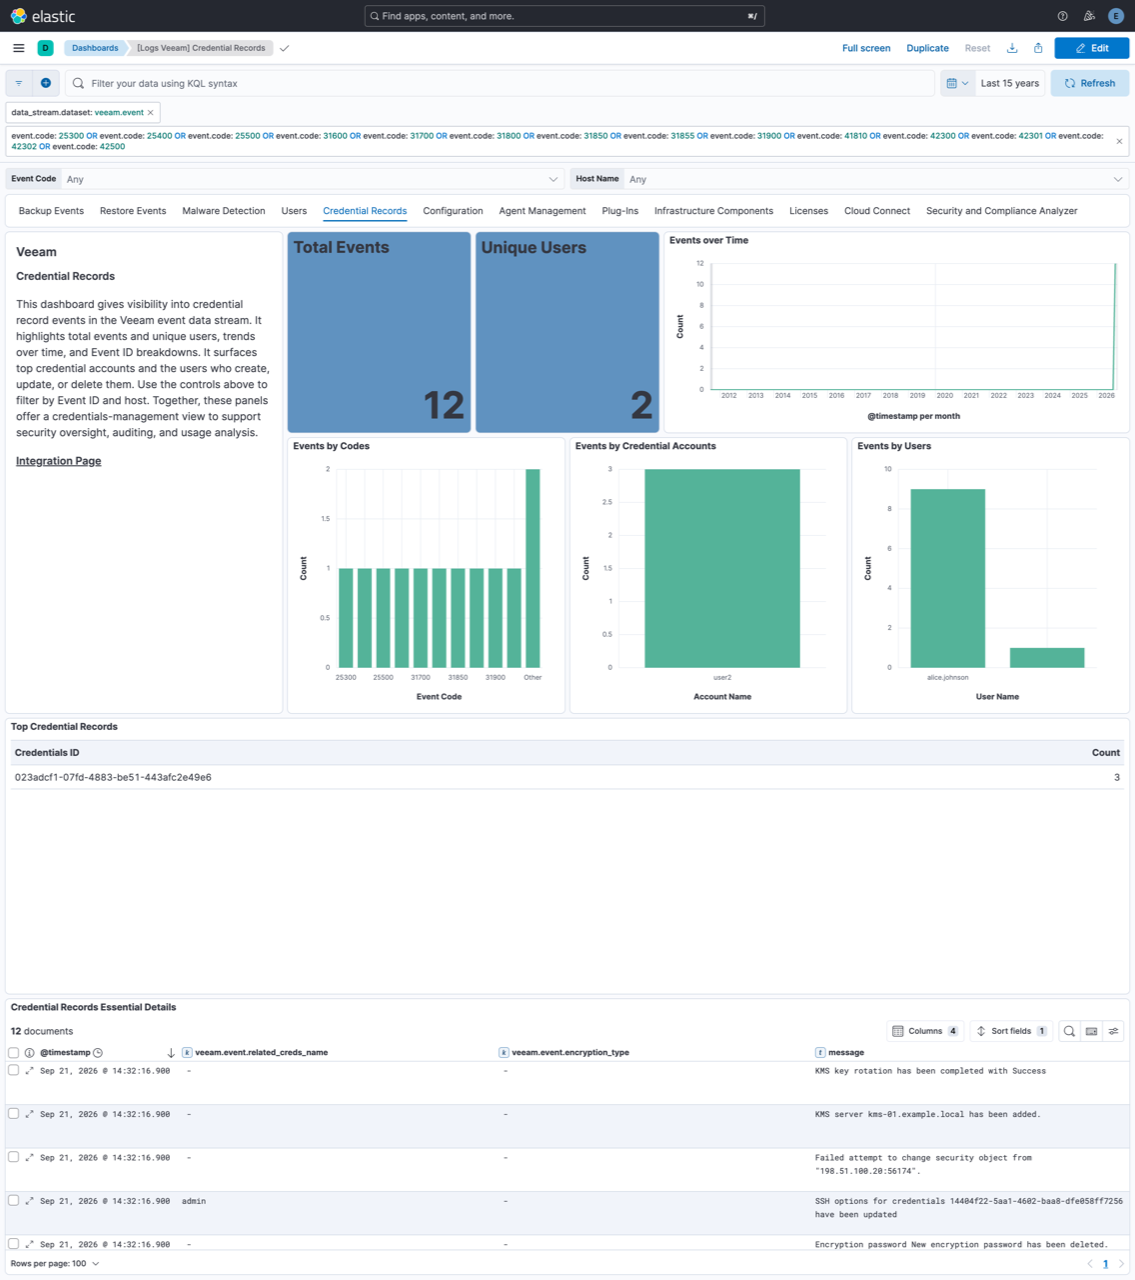Click the Duplicate button
Image resolution: width=1135 pixels, height=1280 pixels.
point(927,48)
